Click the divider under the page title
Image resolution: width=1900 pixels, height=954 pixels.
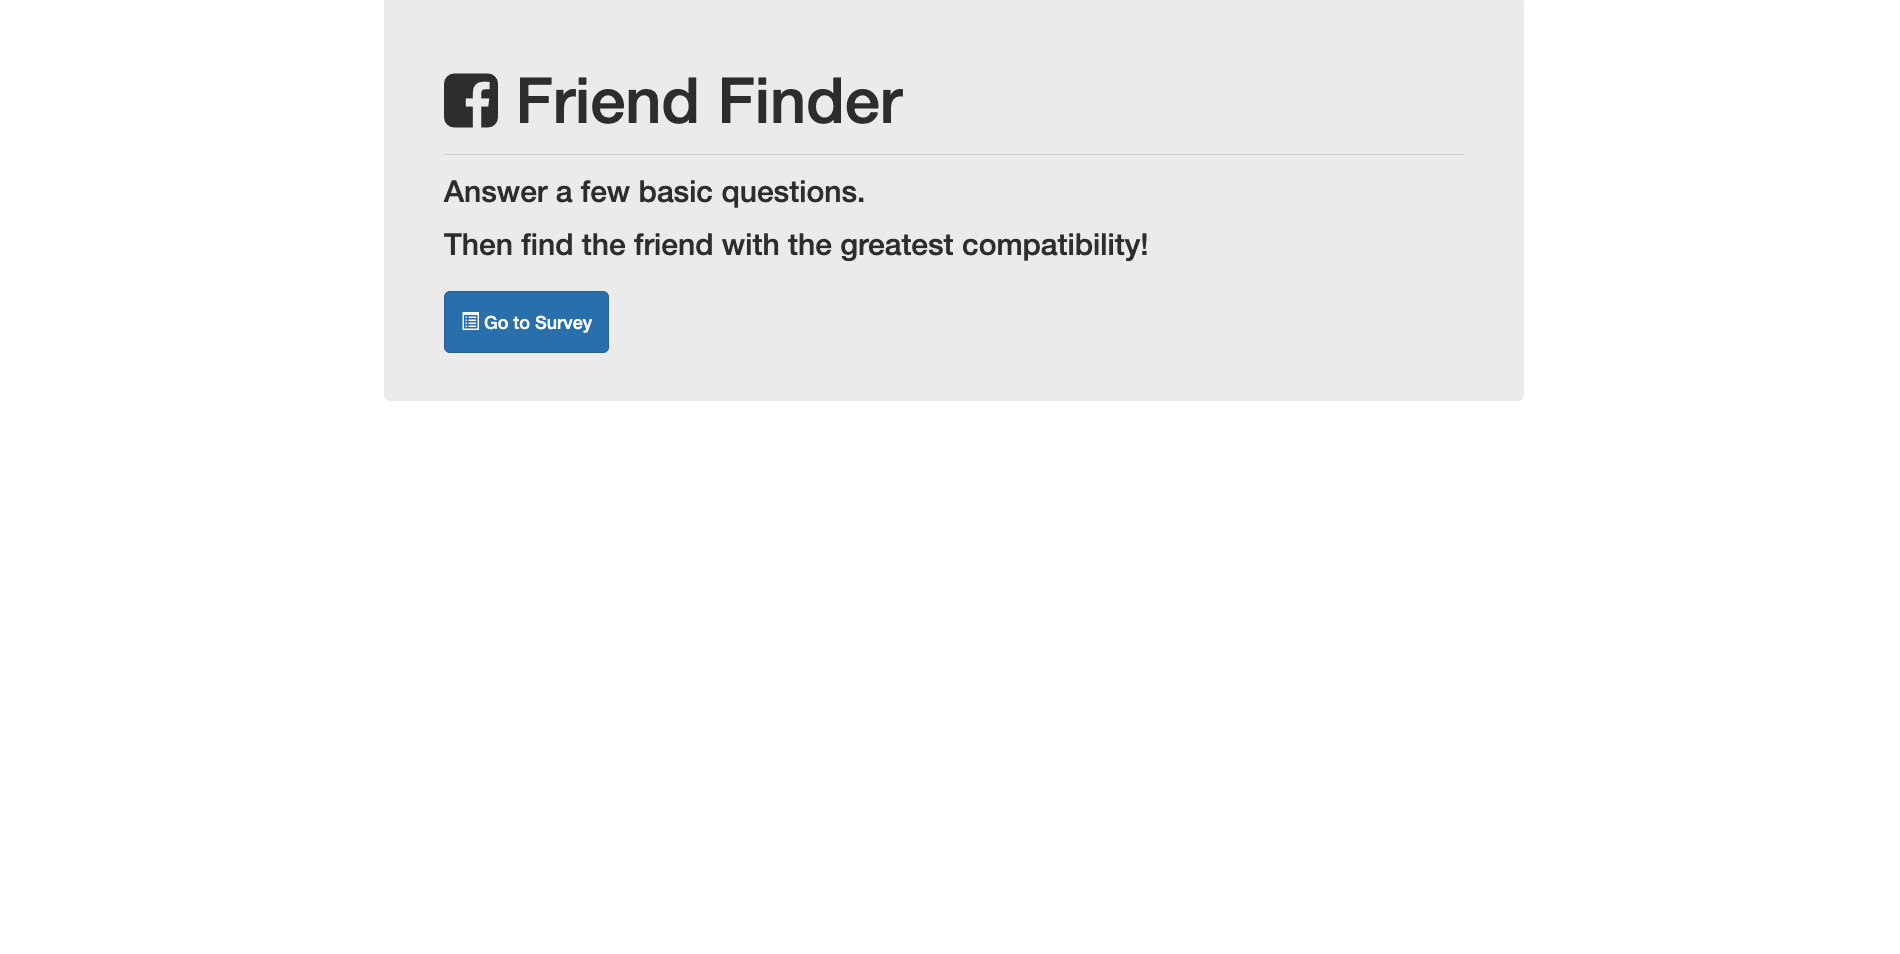pyautogui.click(x=952, y=155)
